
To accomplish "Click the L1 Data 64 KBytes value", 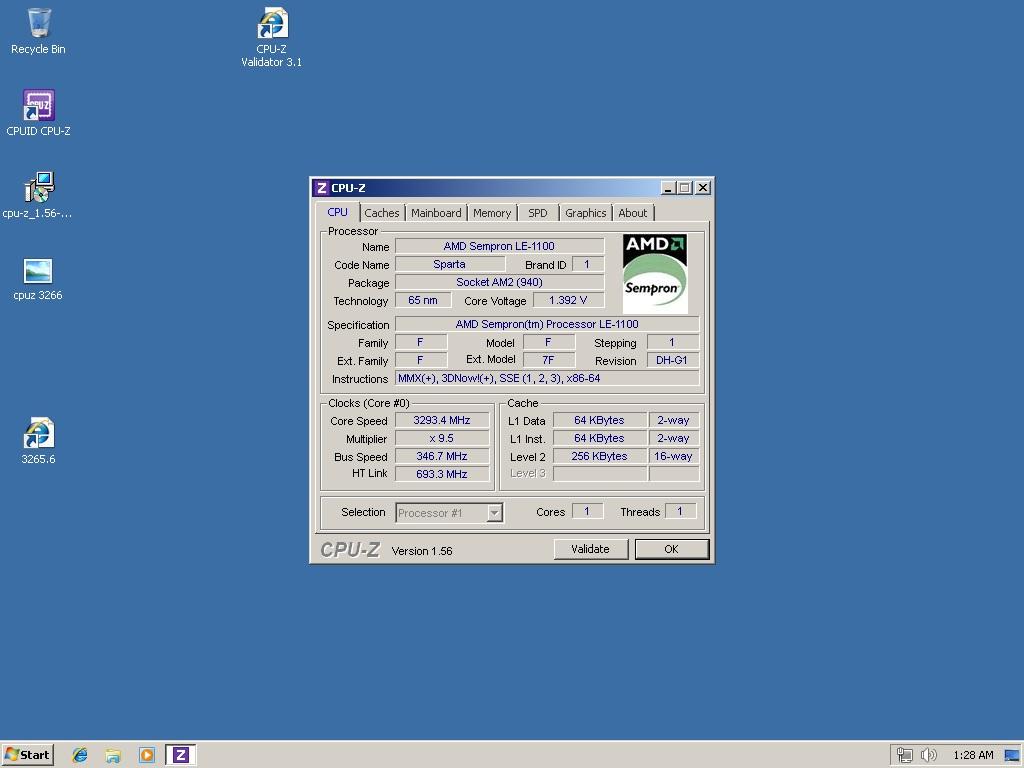I will coord(600,421).
